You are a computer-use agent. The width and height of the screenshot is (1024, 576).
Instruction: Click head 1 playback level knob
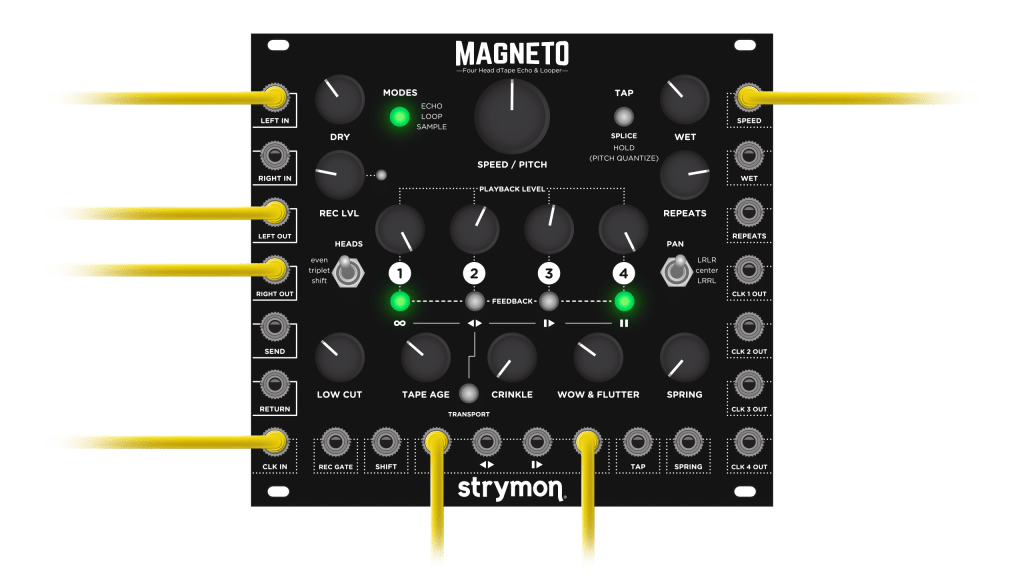point(400,229)
